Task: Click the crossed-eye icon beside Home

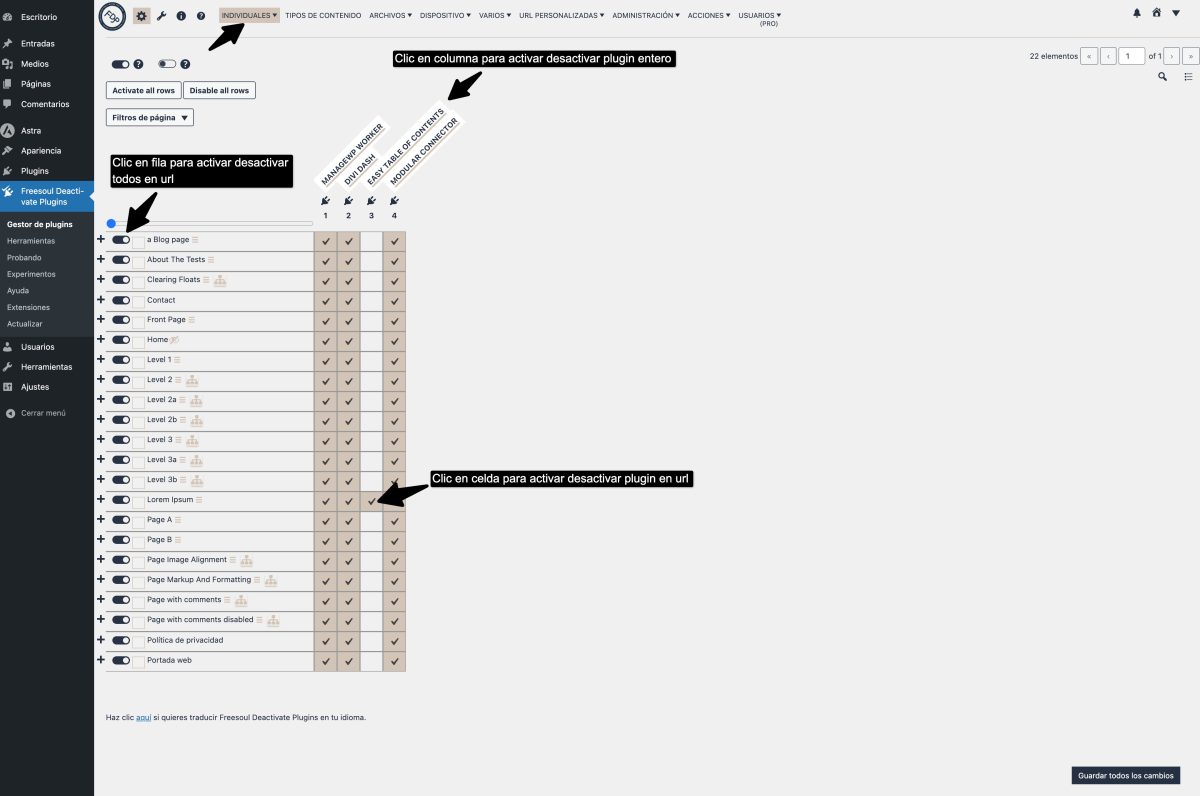Action: (174, 340)
